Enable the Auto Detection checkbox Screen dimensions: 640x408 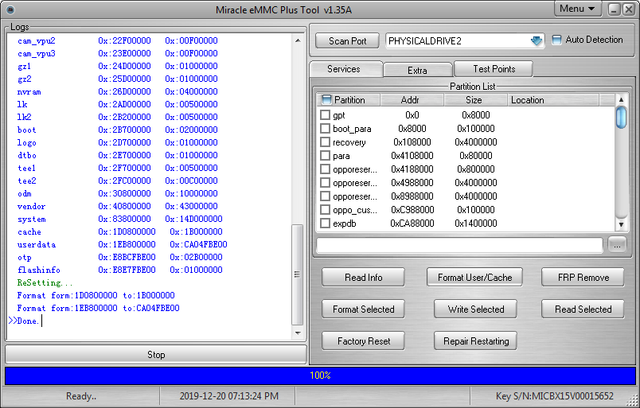coord(556,40)
